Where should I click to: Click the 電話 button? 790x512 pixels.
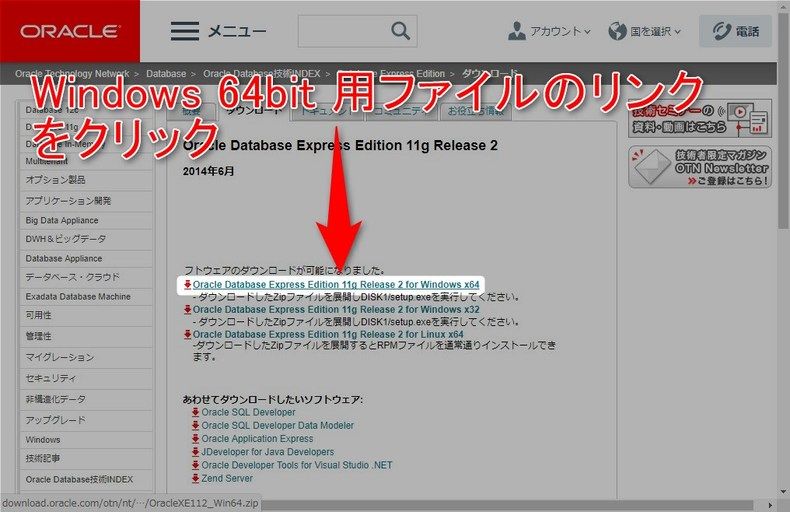735,31
